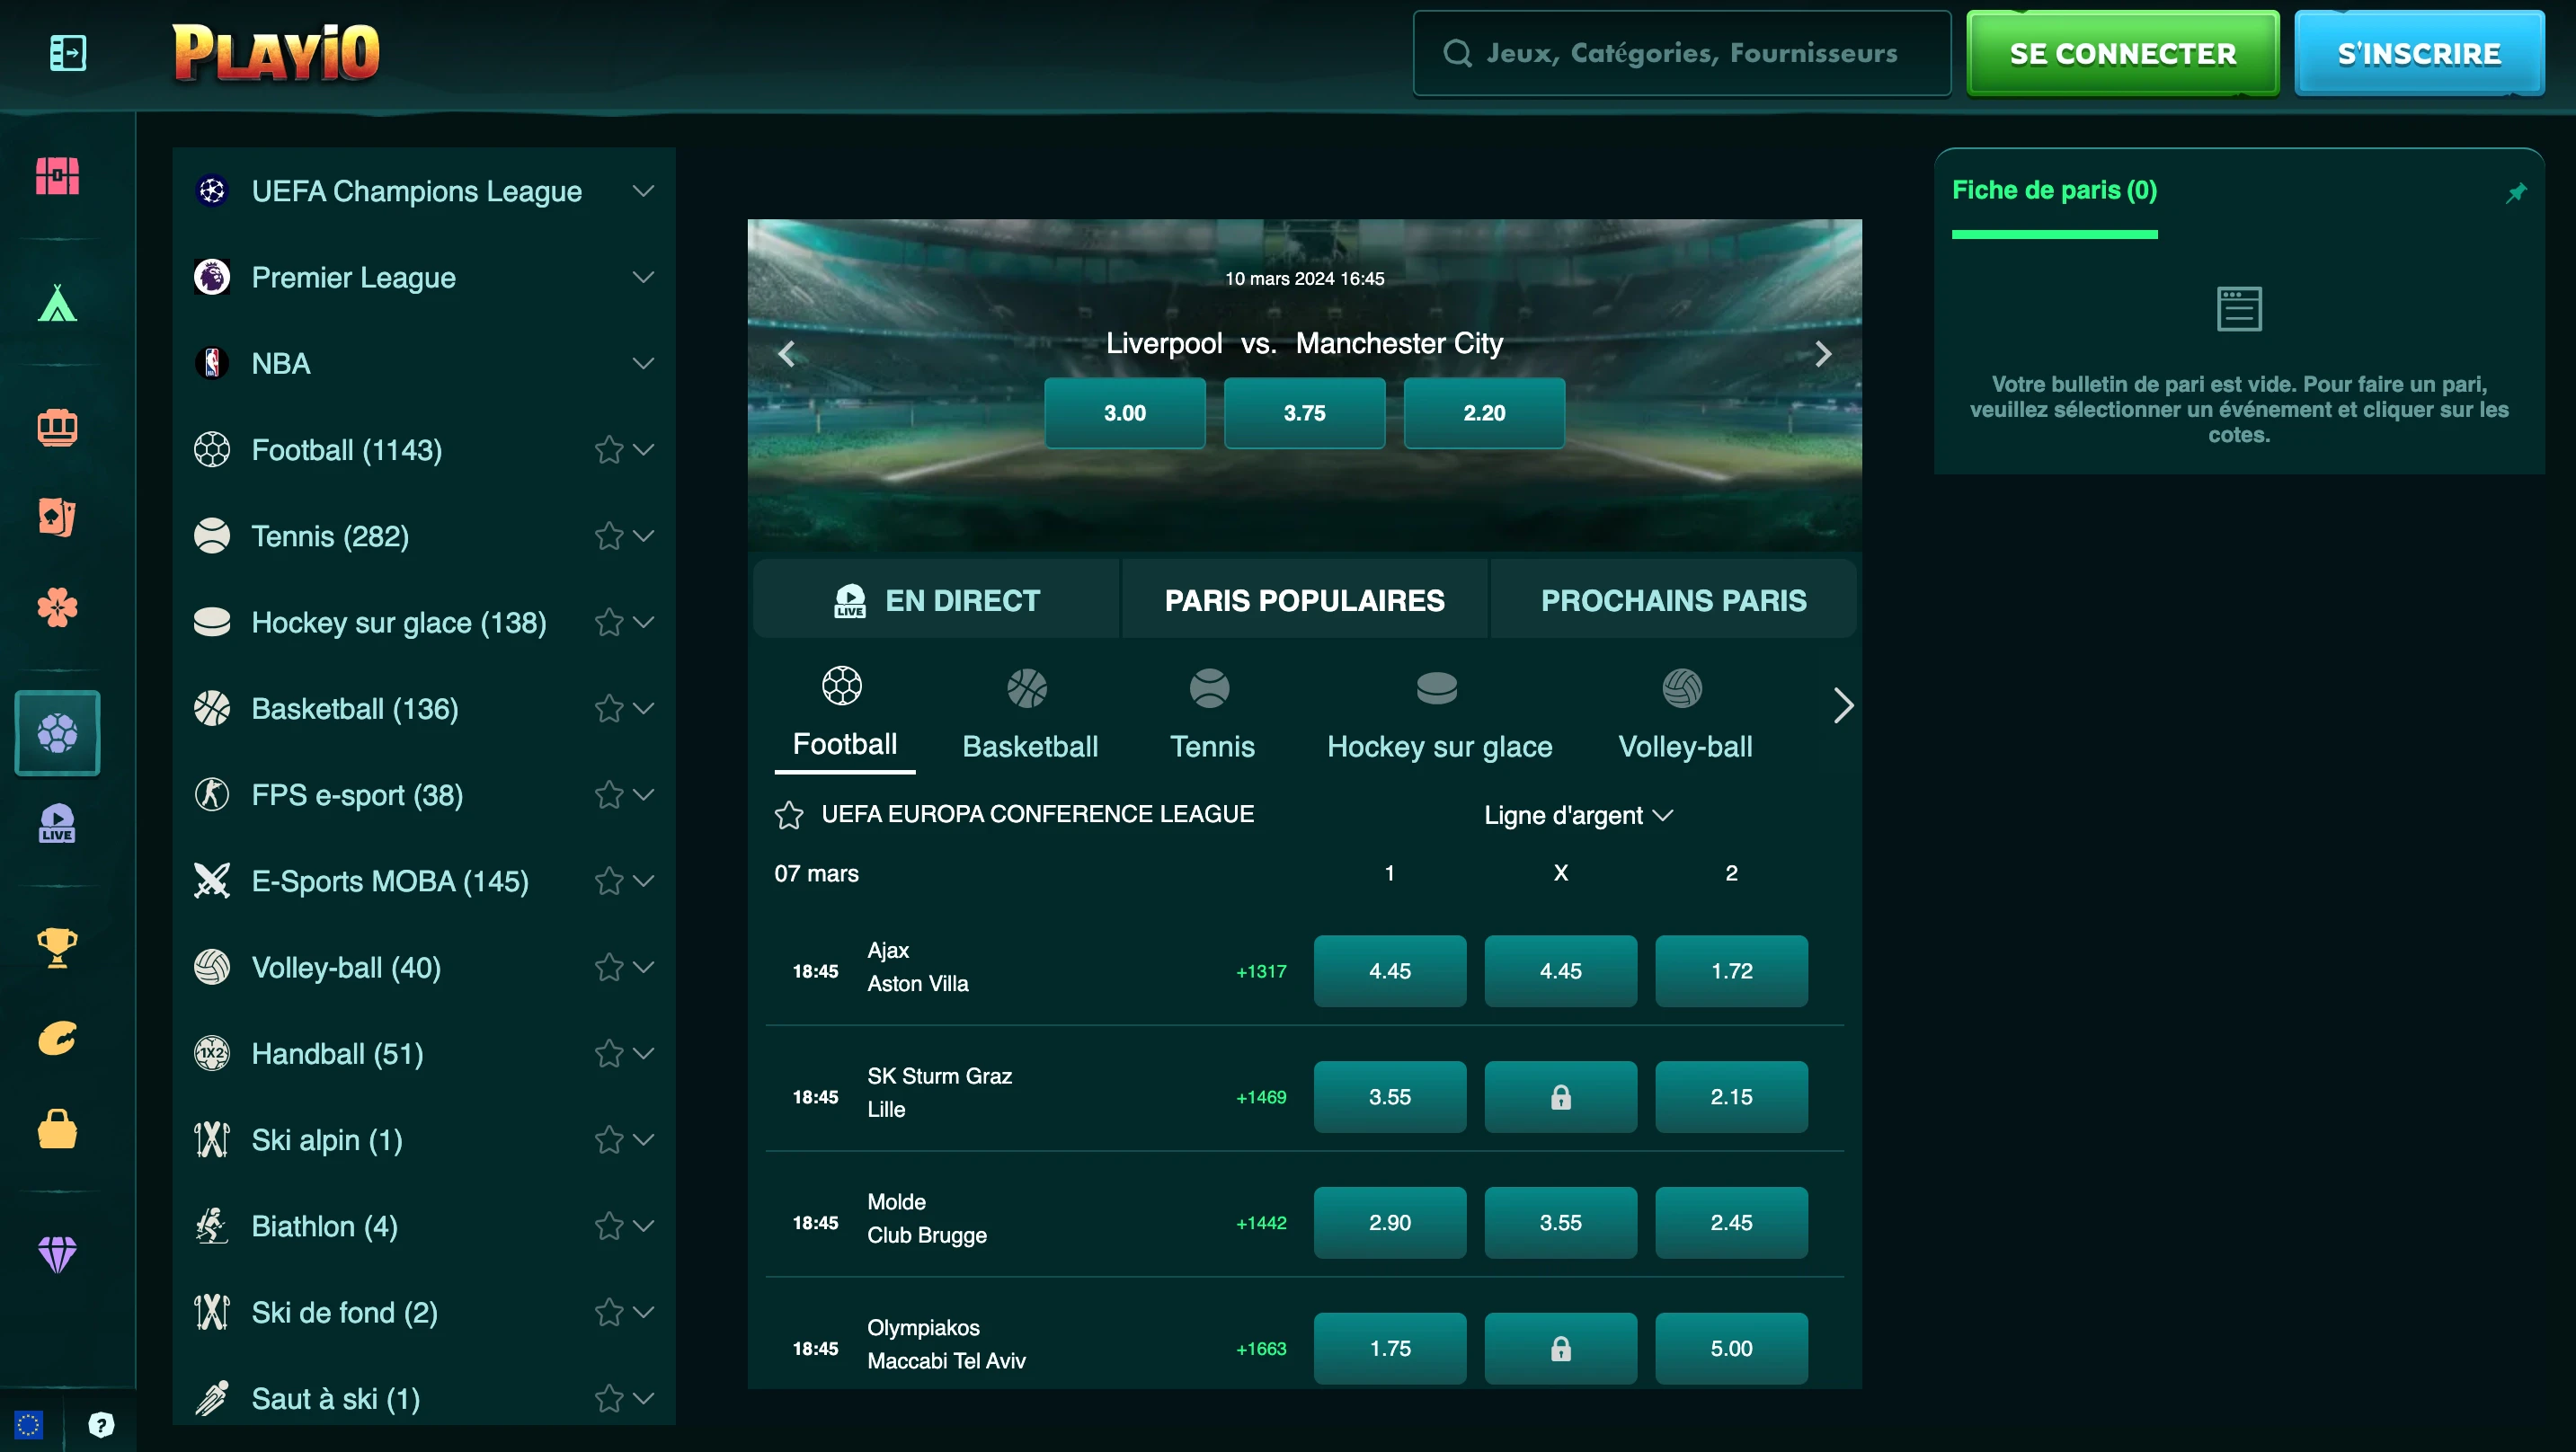Click SE CONNECTER button
Viewport: 2576px width, 1452px height.
click(2122, 53)
